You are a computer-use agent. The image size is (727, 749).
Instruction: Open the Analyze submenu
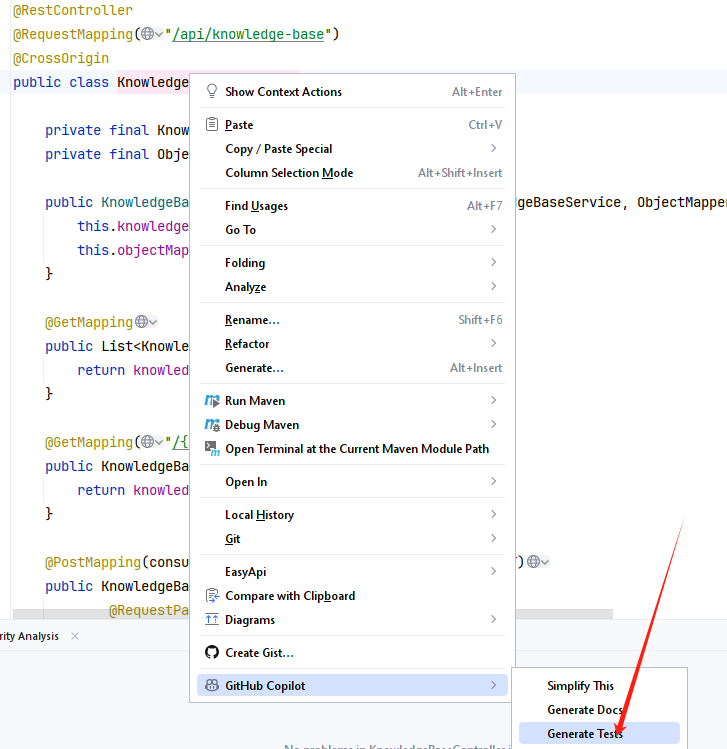(352, 287)
